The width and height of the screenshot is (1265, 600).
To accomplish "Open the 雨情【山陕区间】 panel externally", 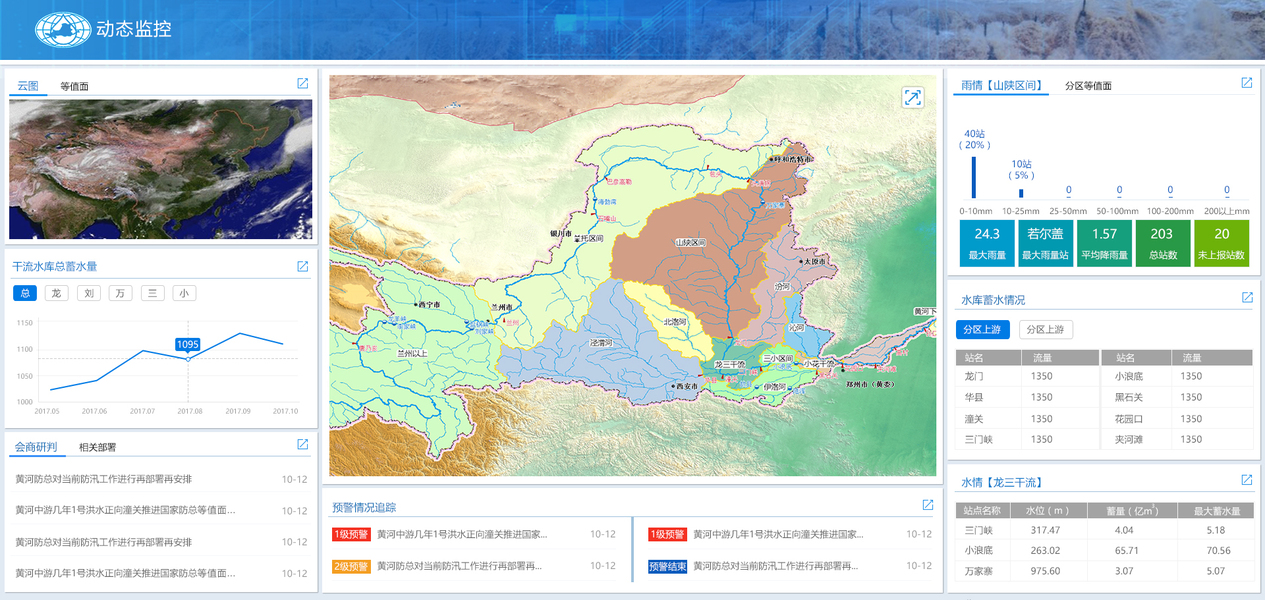I will 1247,83.
